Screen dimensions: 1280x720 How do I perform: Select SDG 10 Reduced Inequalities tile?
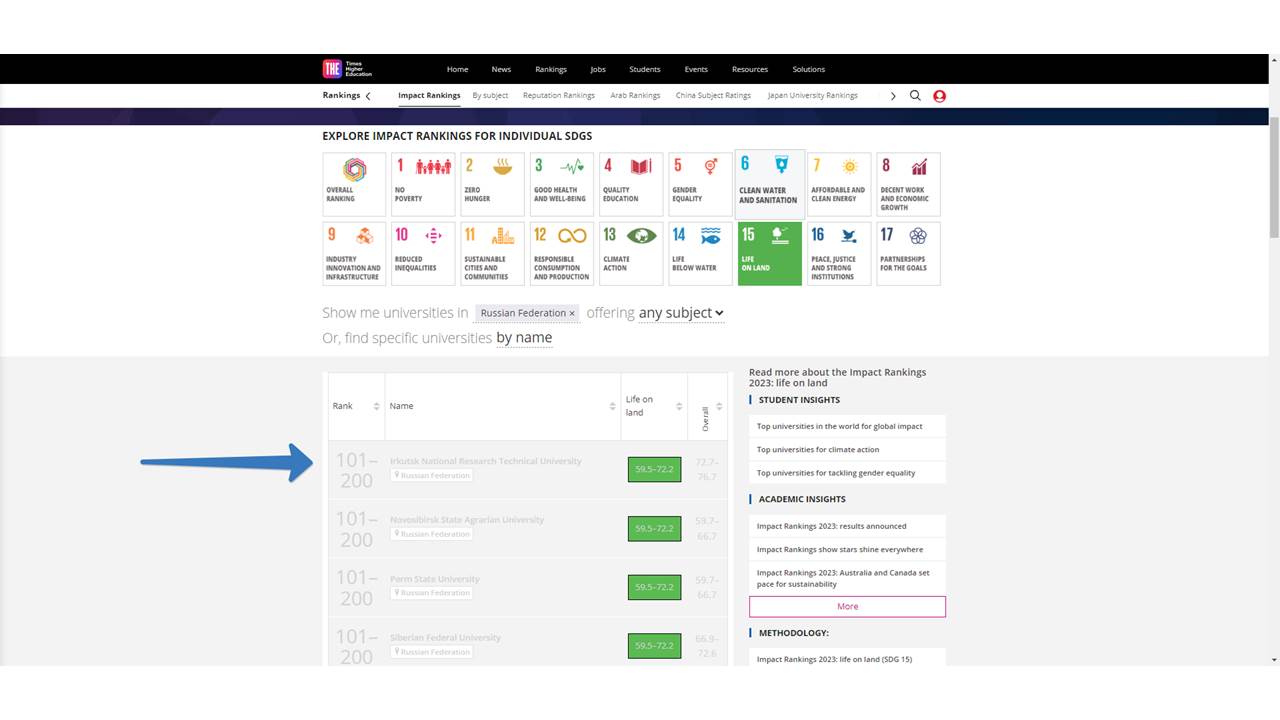(x=424, y=254)
